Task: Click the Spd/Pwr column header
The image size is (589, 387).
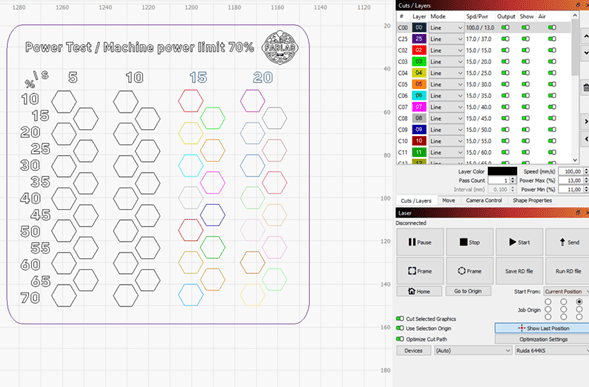Action: coord(477,17)
